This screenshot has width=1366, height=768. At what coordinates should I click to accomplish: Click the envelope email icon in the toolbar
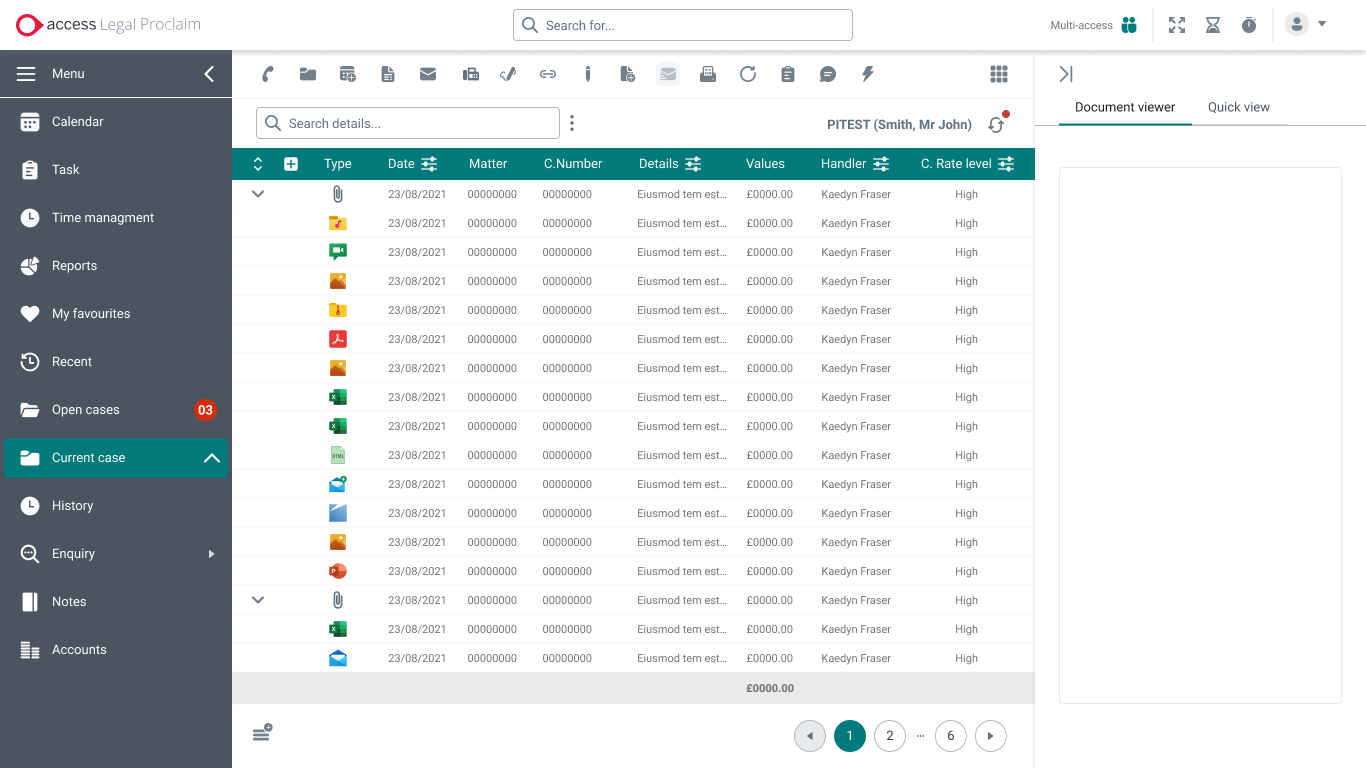coord(428,73)
